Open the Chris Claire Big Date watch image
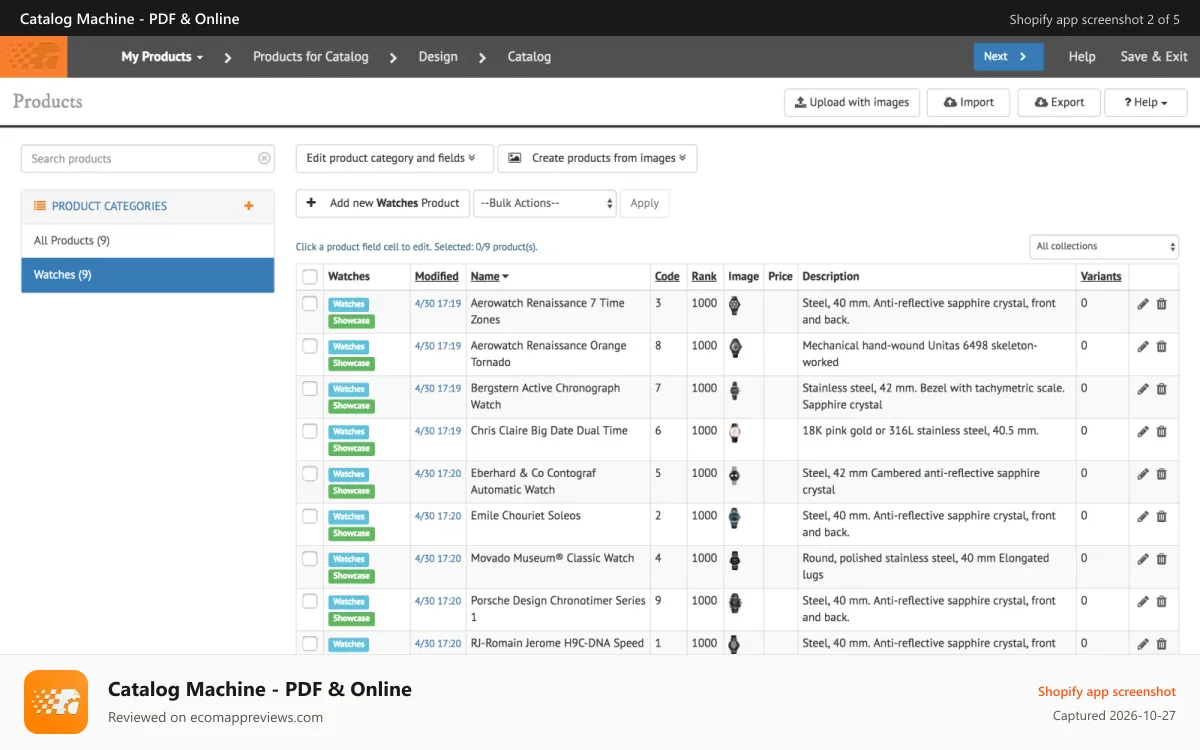 [735, 433]
